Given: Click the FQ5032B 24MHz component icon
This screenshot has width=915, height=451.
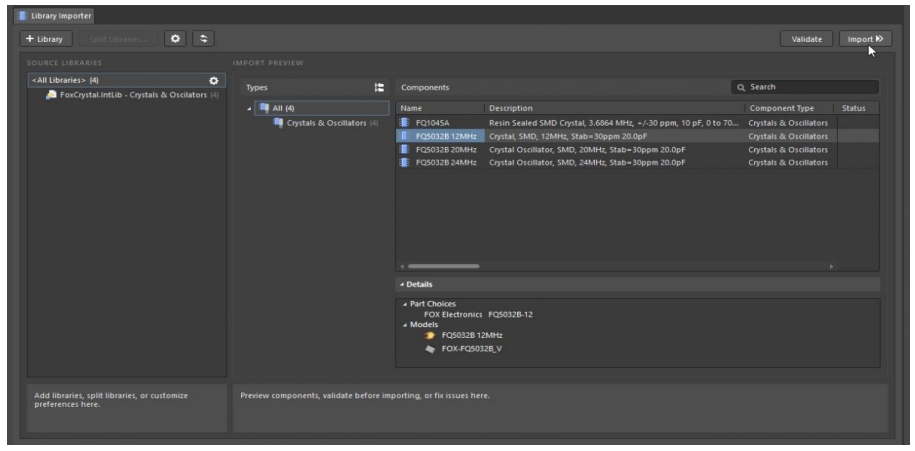Looking at the screenshot, I should pyautogui.click(x=404, y=163).
